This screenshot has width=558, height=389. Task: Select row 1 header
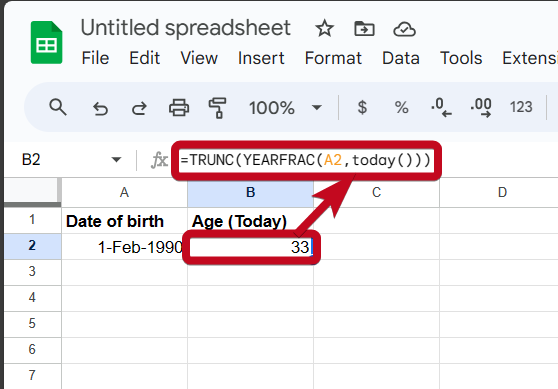[x=32, y=220]
